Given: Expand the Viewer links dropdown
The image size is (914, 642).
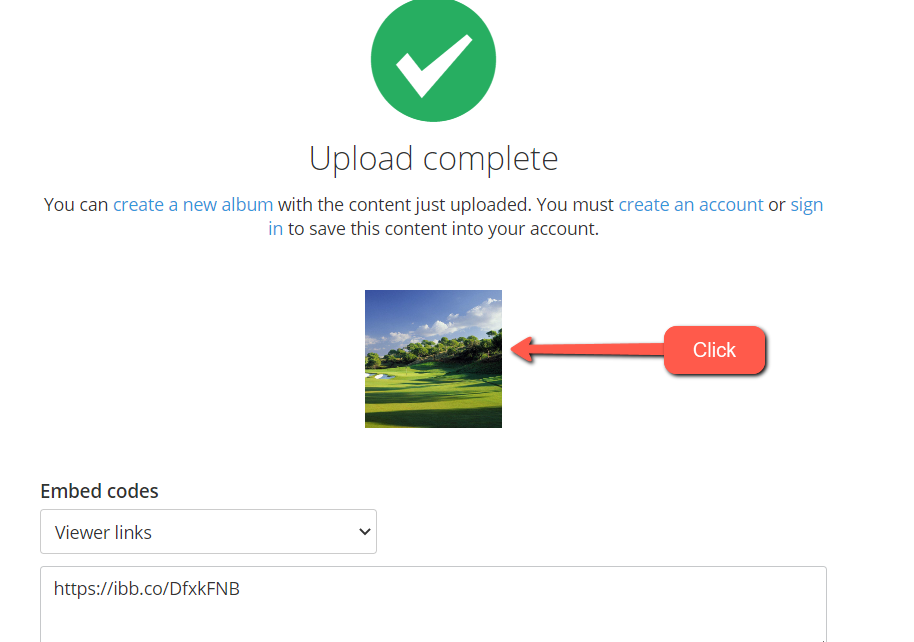Looking at the screenshot, I should pyautogui.click(x=208, y=531).
